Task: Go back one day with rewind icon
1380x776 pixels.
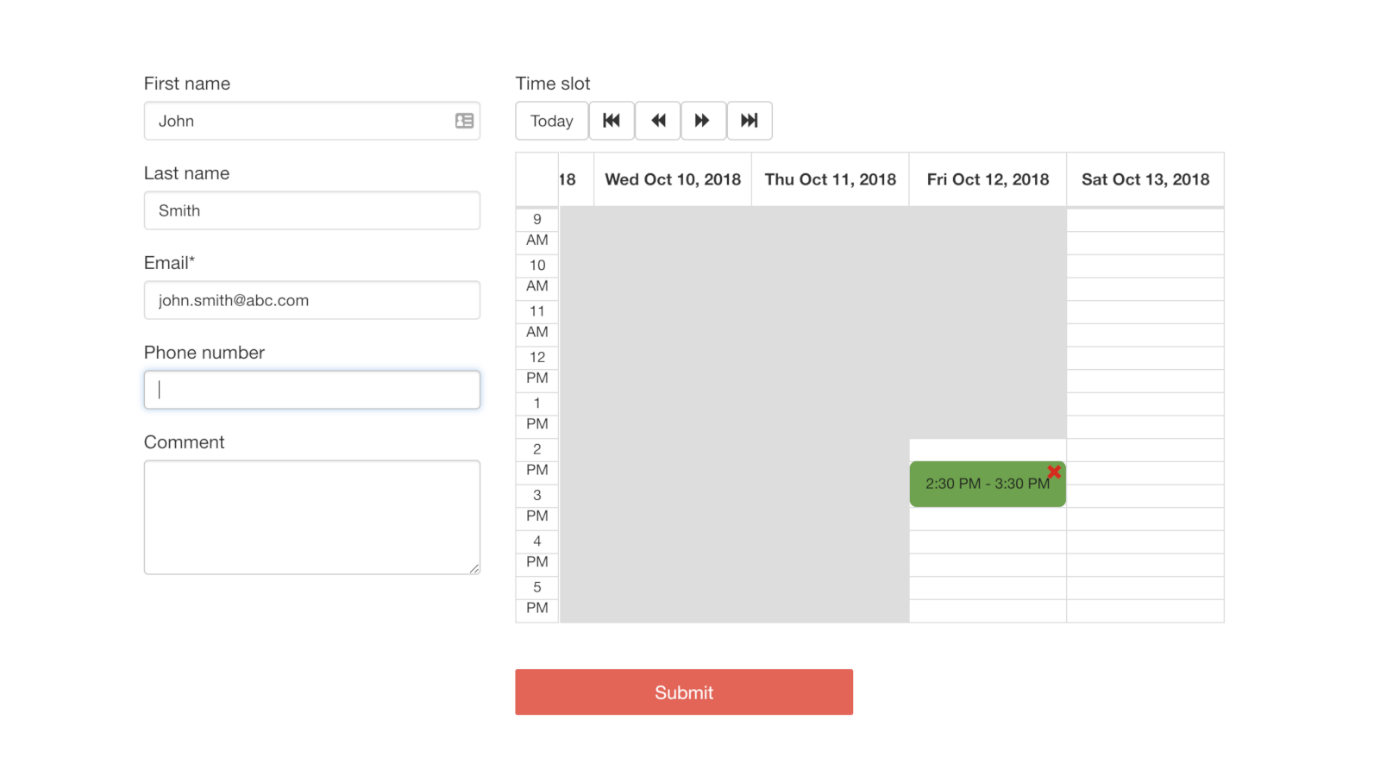Action: [658, 121]
